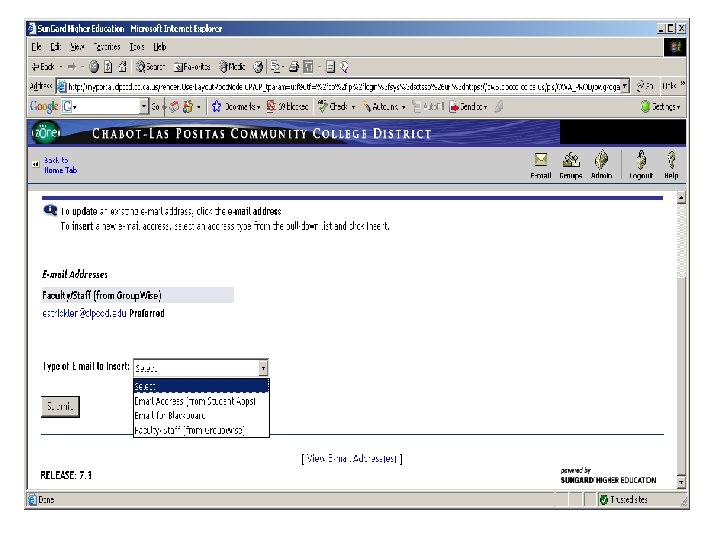720x540 pixels.
Task: Follow the View E-mail Addresses link
Action: click(352, 458)
